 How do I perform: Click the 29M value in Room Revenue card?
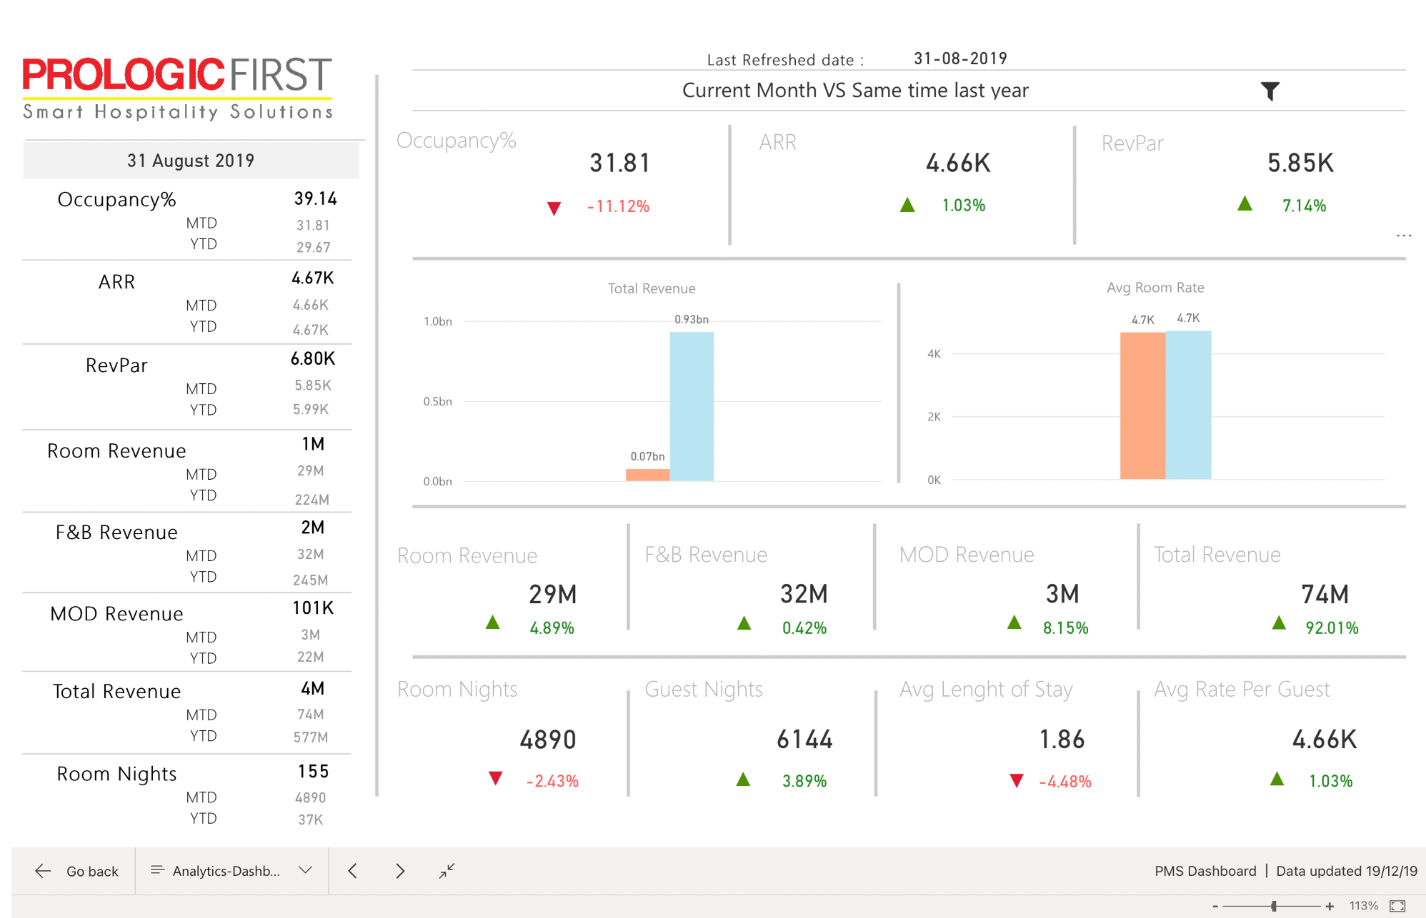552,594
